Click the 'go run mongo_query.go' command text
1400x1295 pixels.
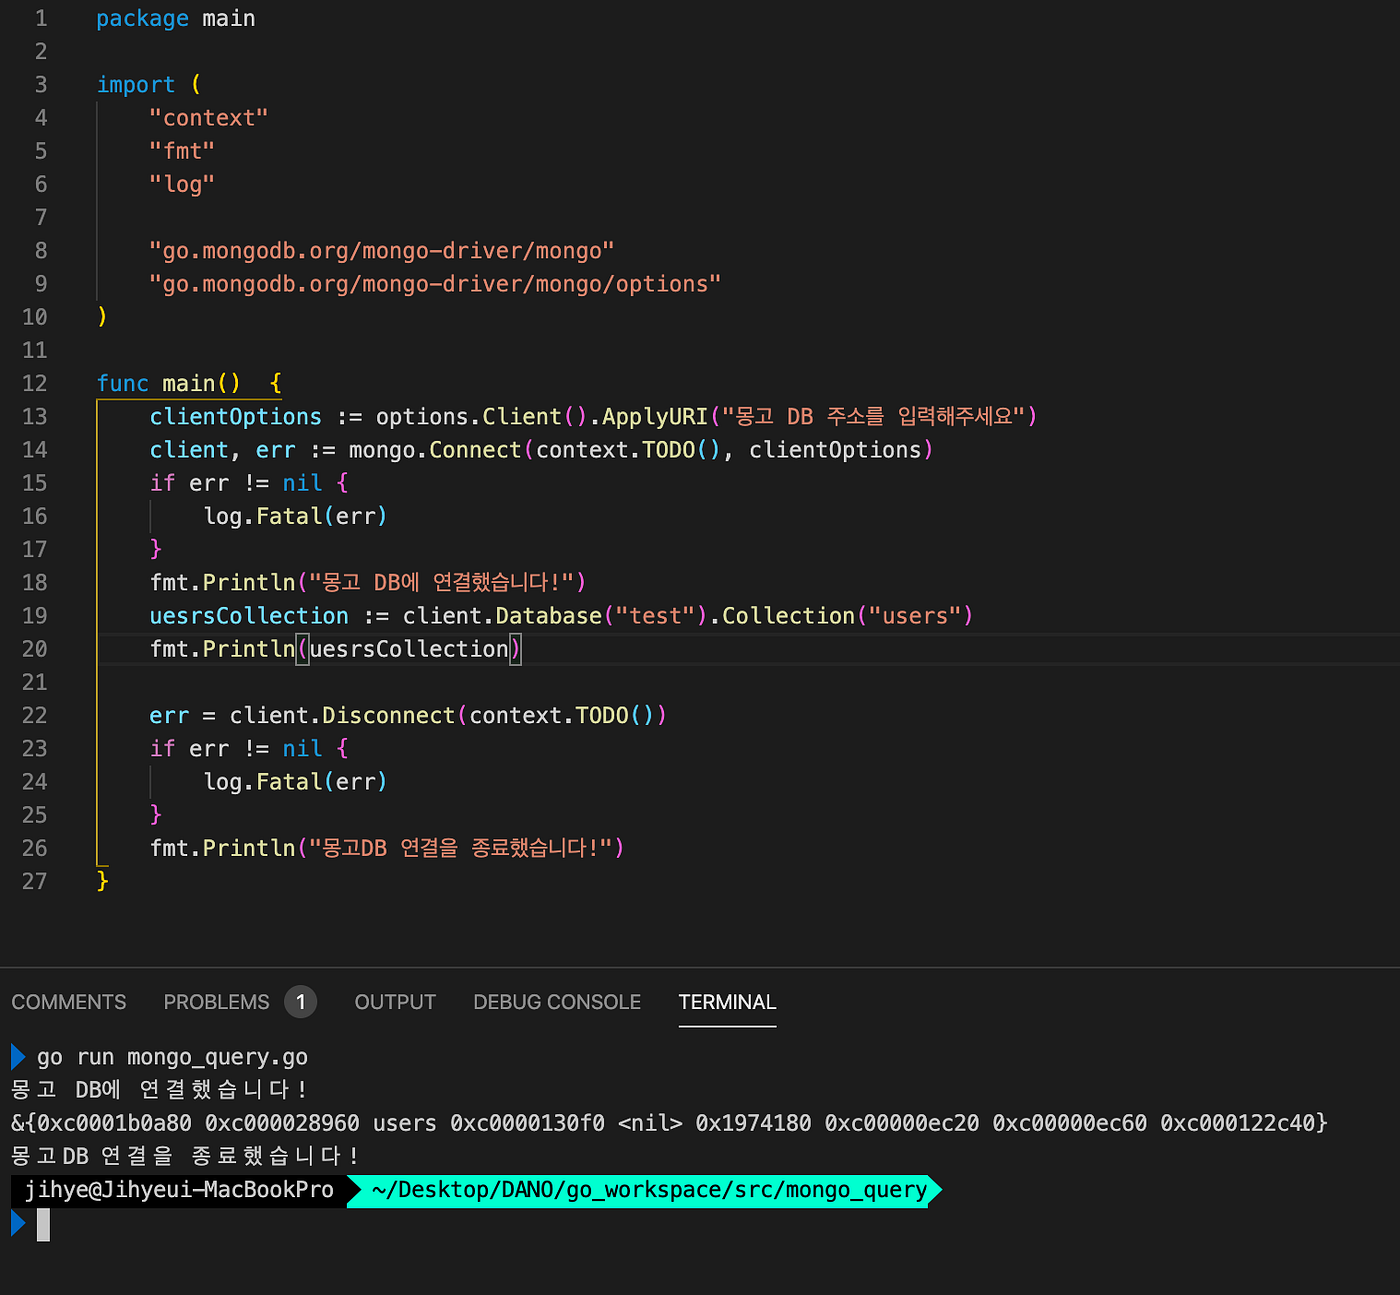[x=172, y=1057]
